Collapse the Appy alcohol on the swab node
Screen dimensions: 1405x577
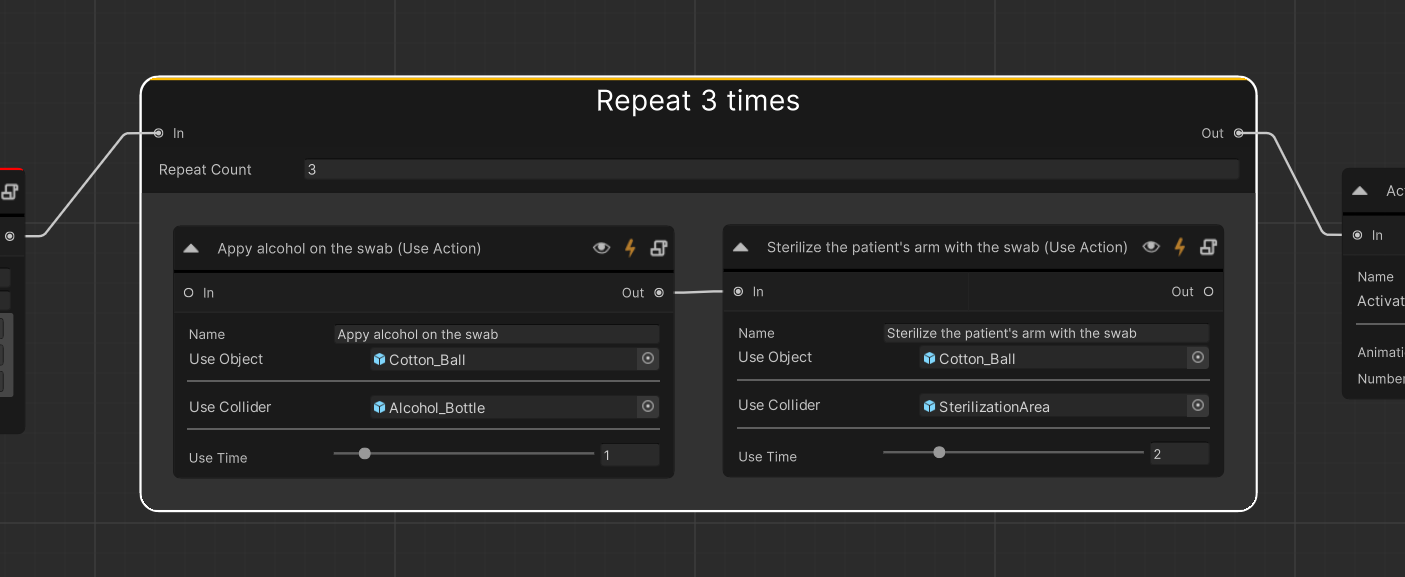[x=191, y=247]
